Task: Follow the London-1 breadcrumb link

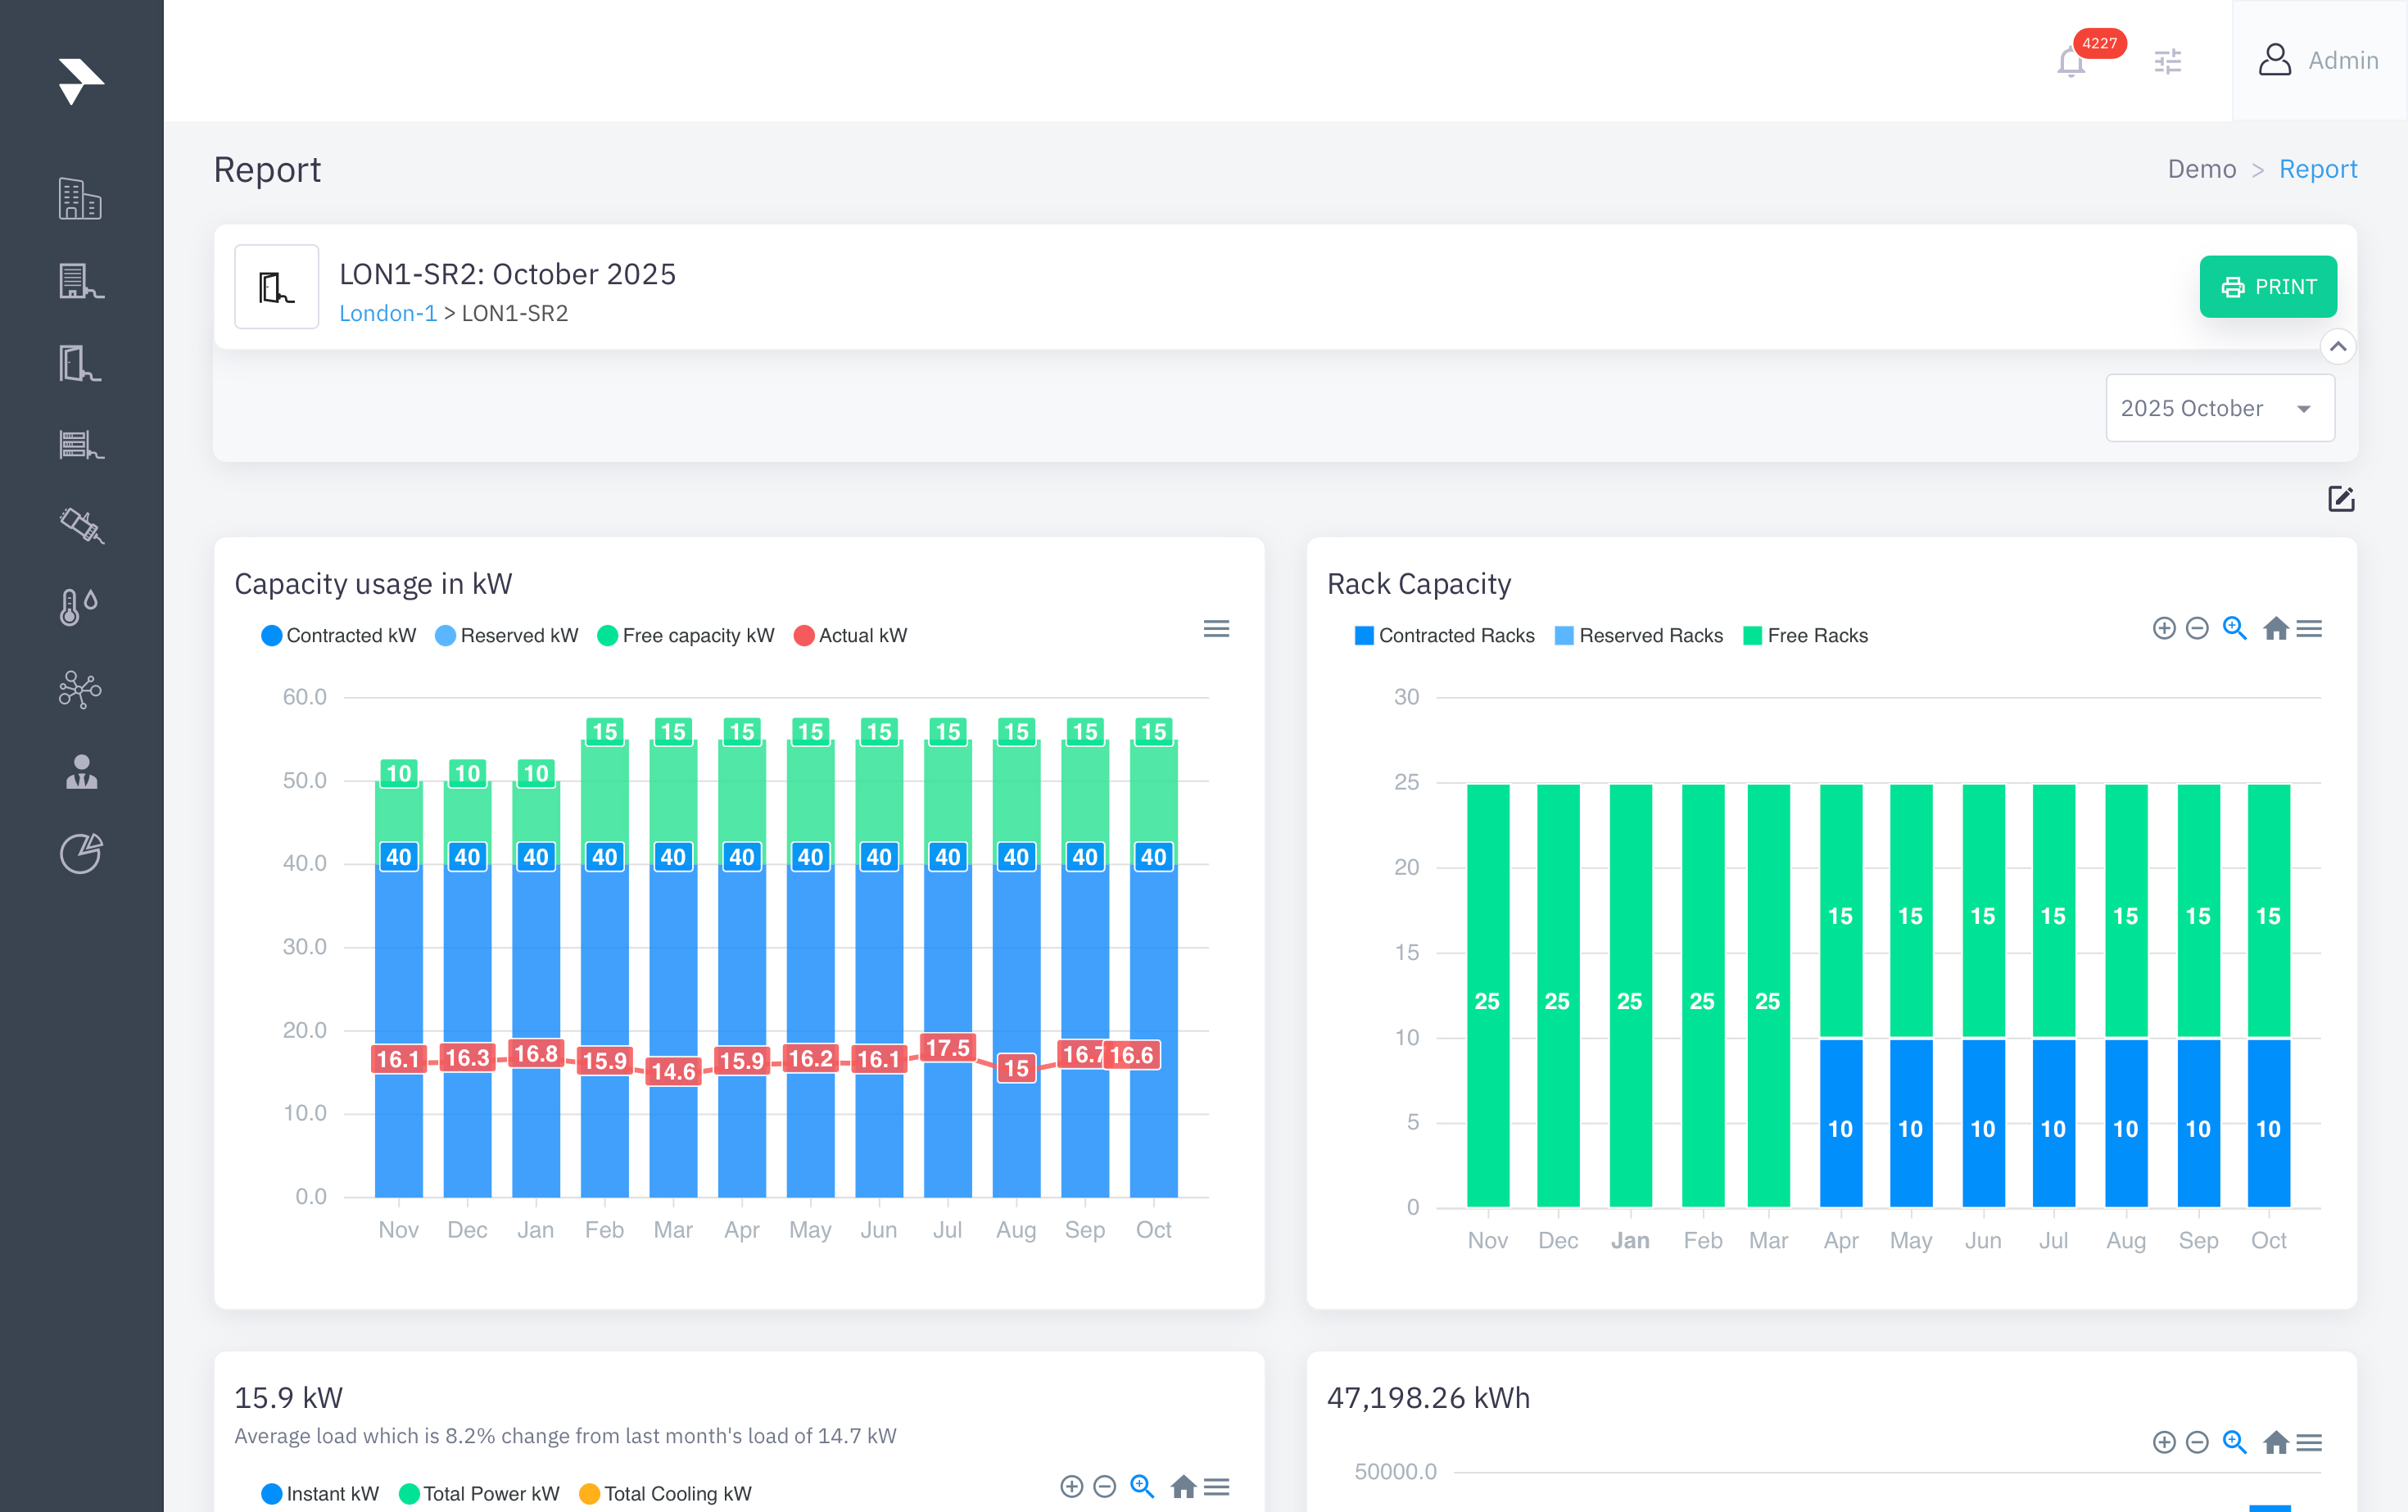Action: click(x=388, y=313)
